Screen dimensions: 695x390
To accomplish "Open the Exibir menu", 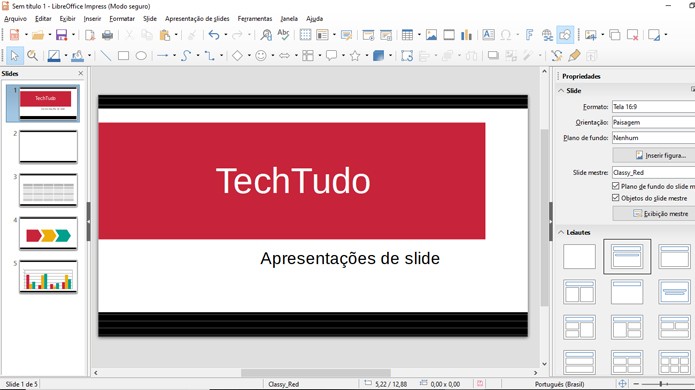I will pyautogui.click(x=67, y=19).
